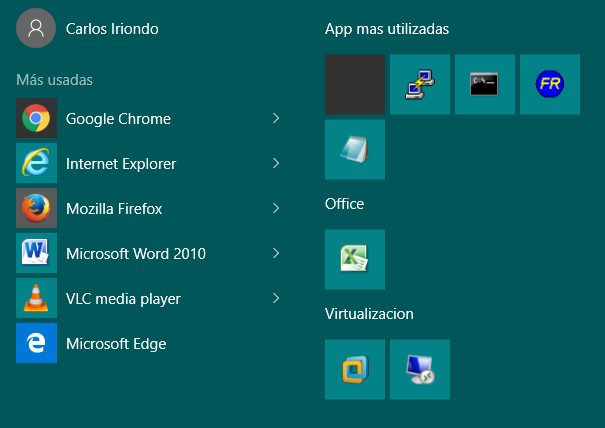Open the Remote Desktop Connection tile
This screenshot has width=605, height=428.
click(419, 369)
